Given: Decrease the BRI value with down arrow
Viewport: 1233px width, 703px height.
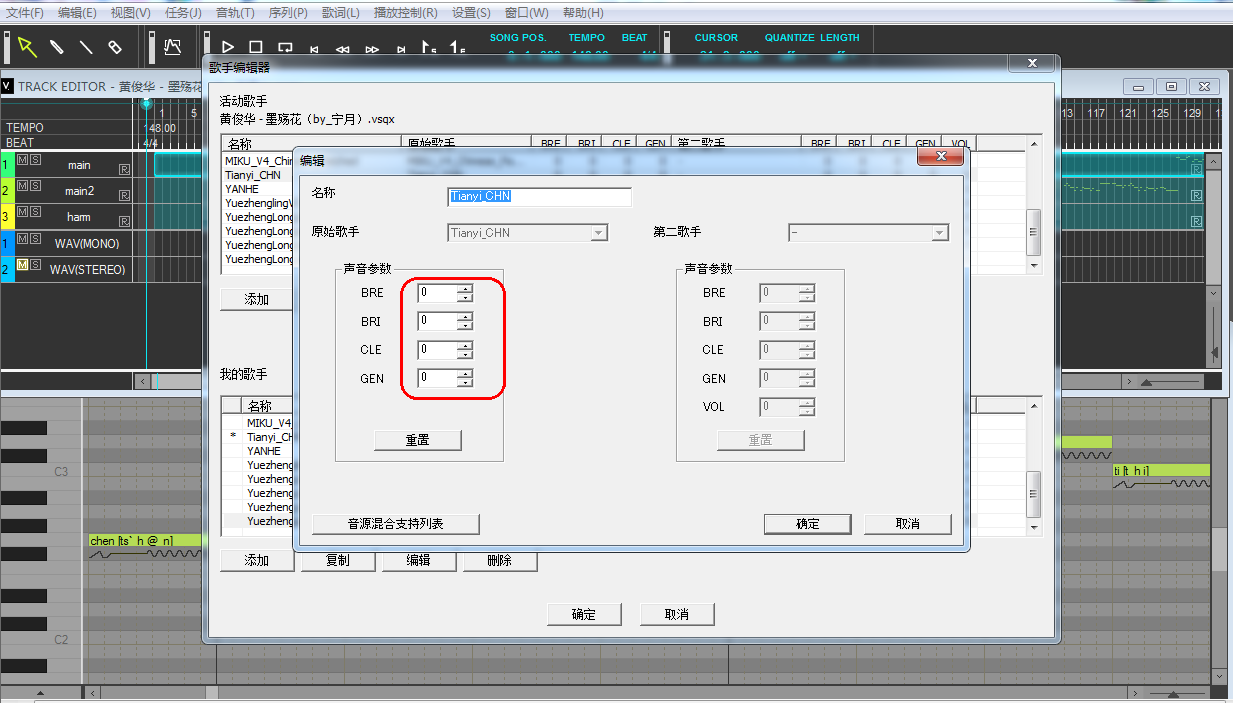Looking at the screenshot, I should 465,326.
